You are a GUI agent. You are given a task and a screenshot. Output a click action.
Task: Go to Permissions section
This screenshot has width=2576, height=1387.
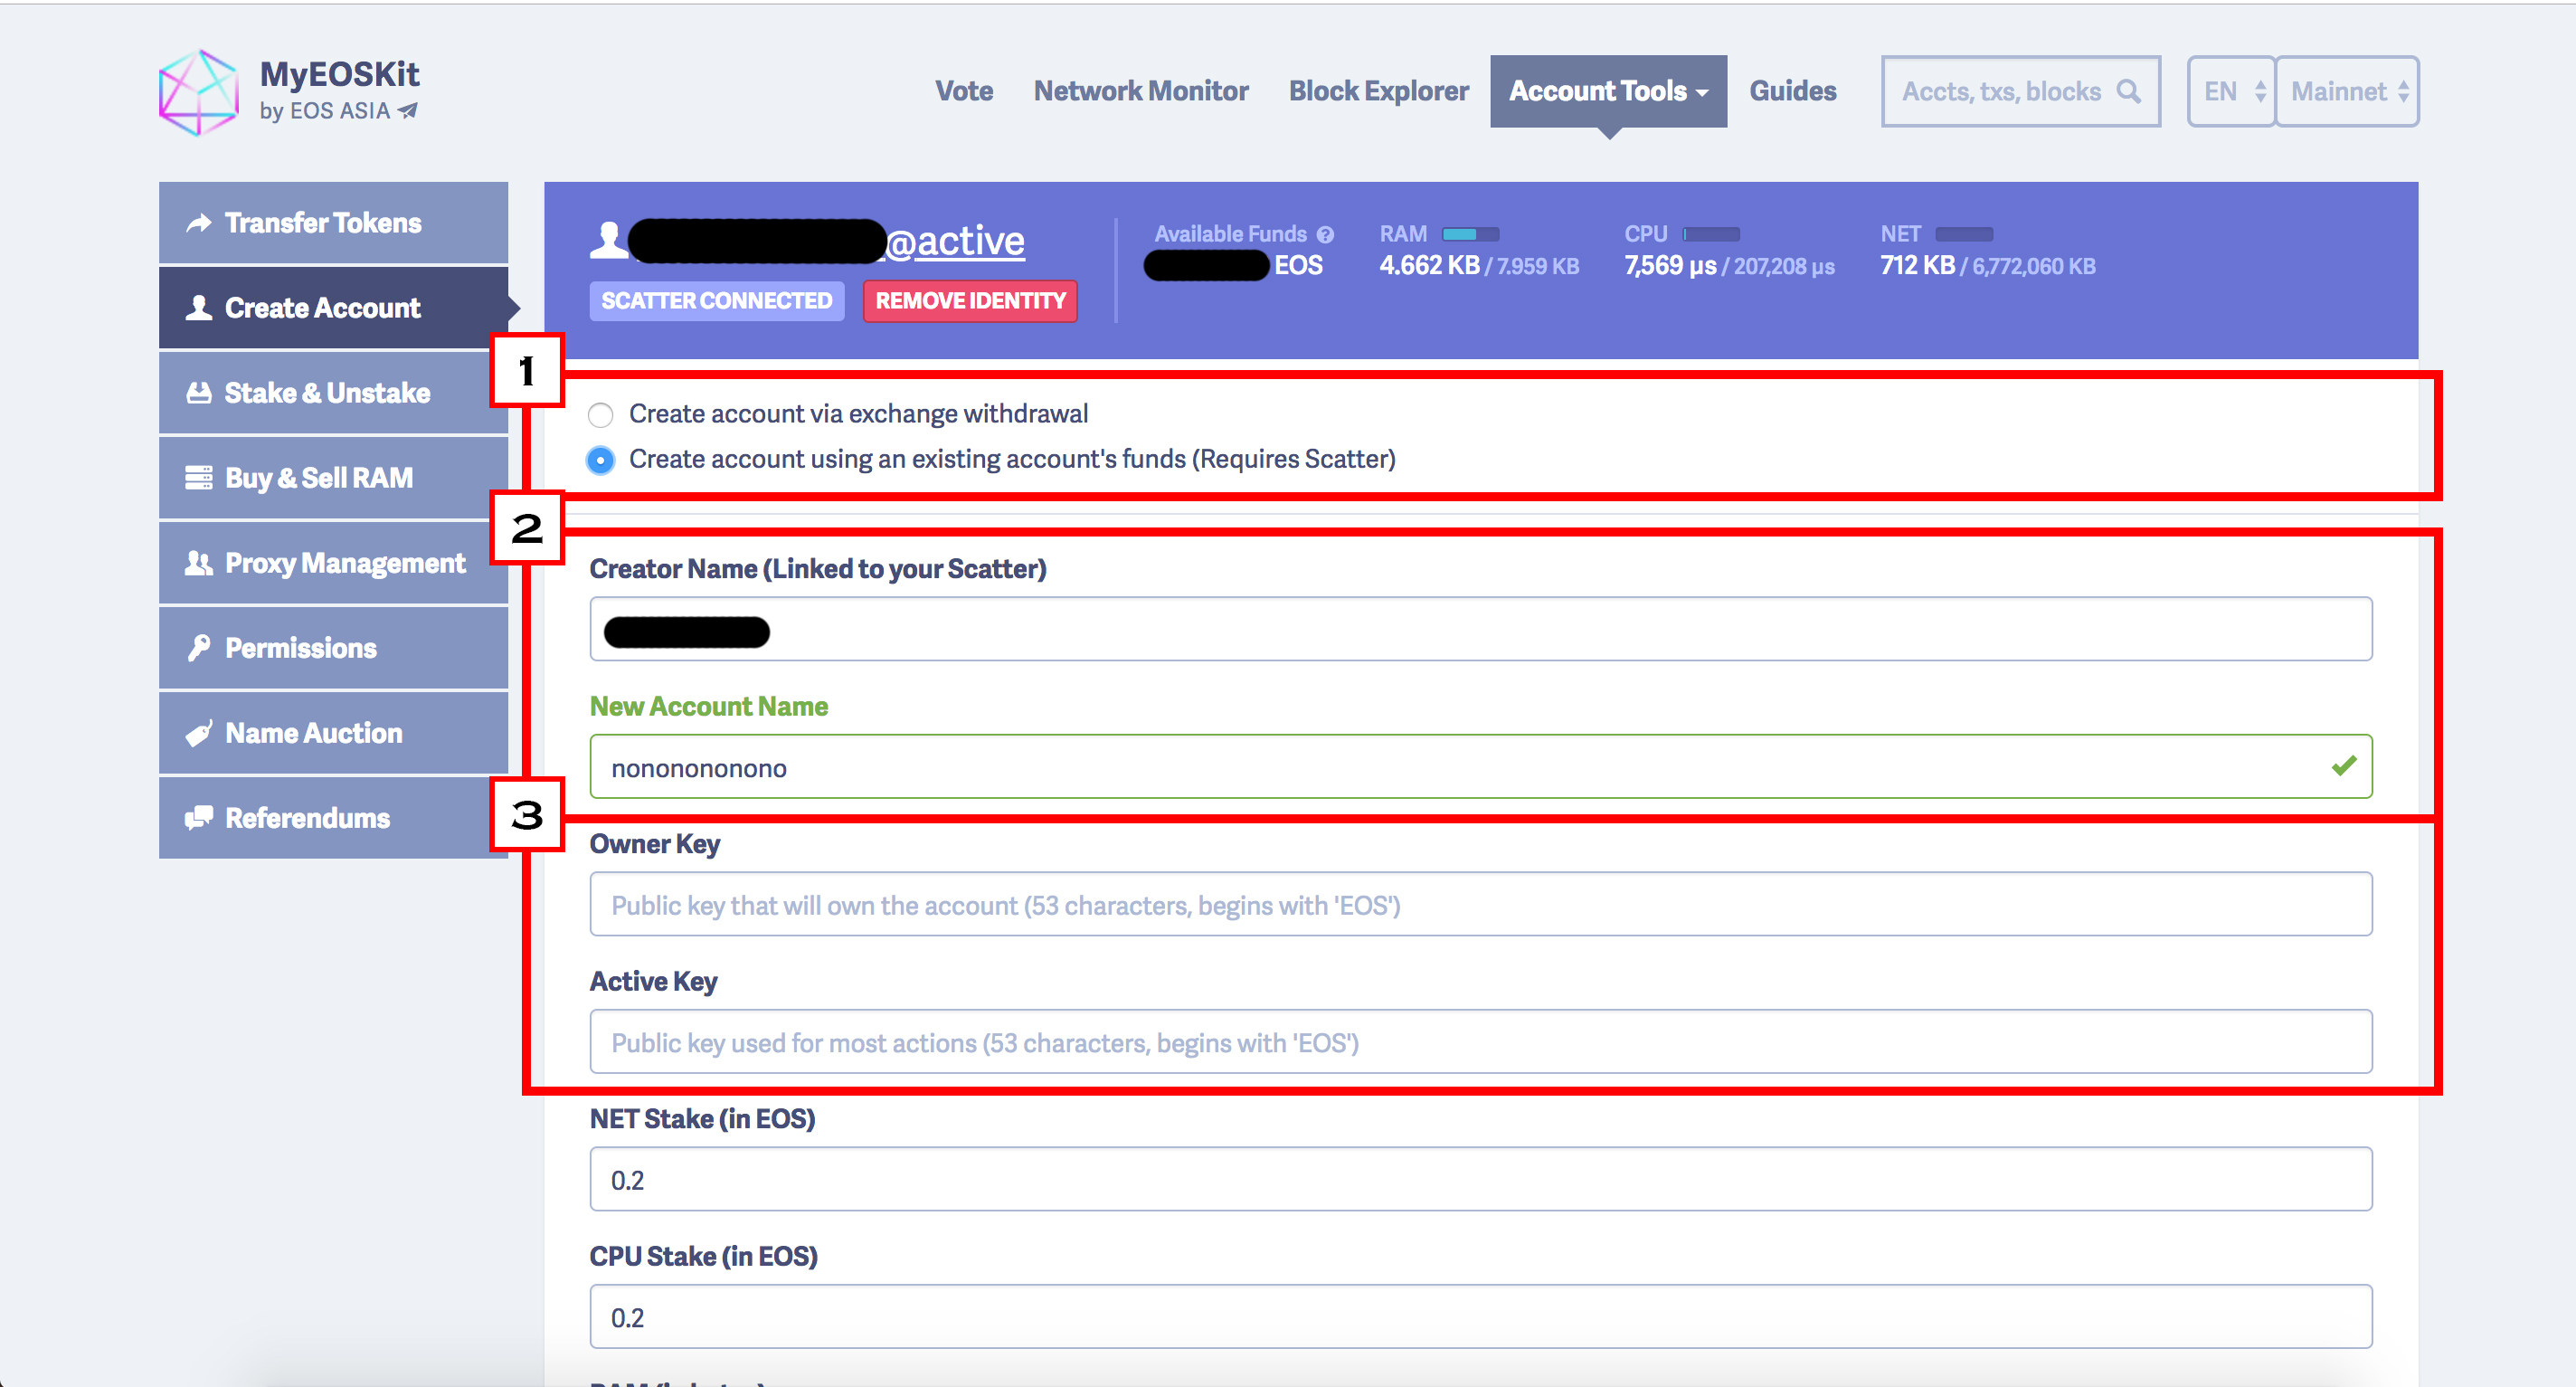pos(333,648)
